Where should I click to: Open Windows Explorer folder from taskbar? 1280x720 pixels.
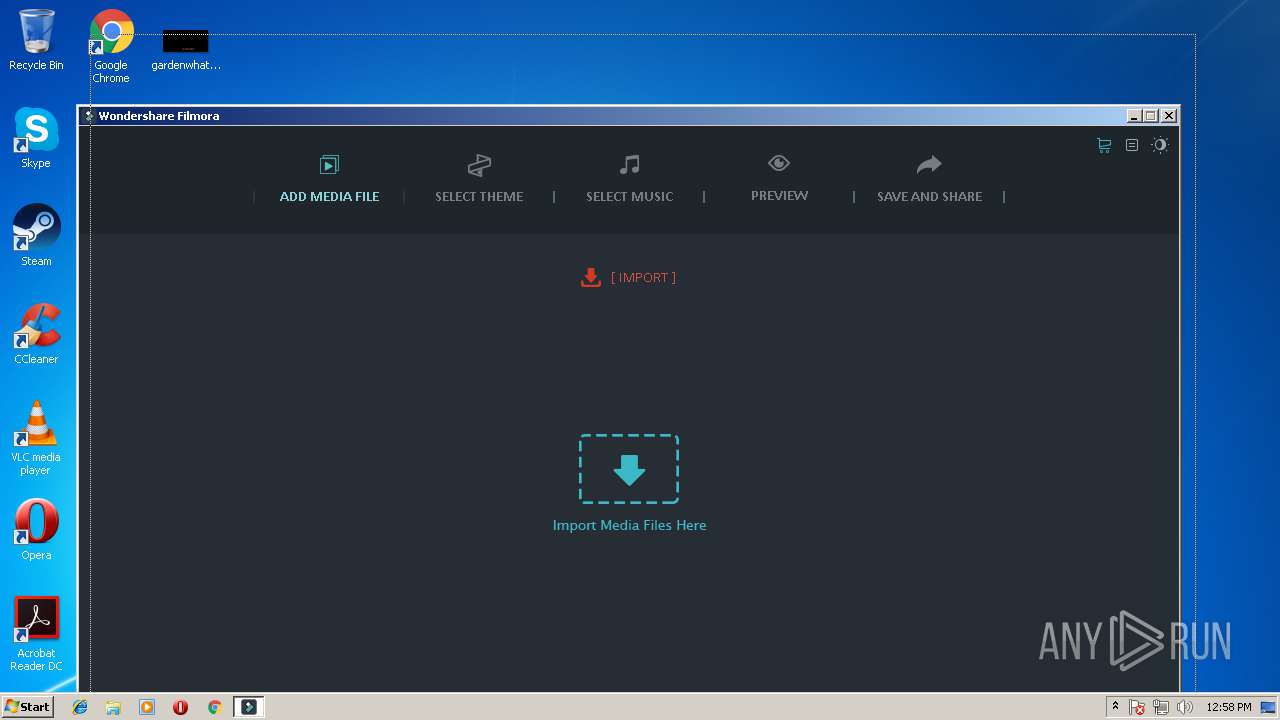[x=113, y=707]
